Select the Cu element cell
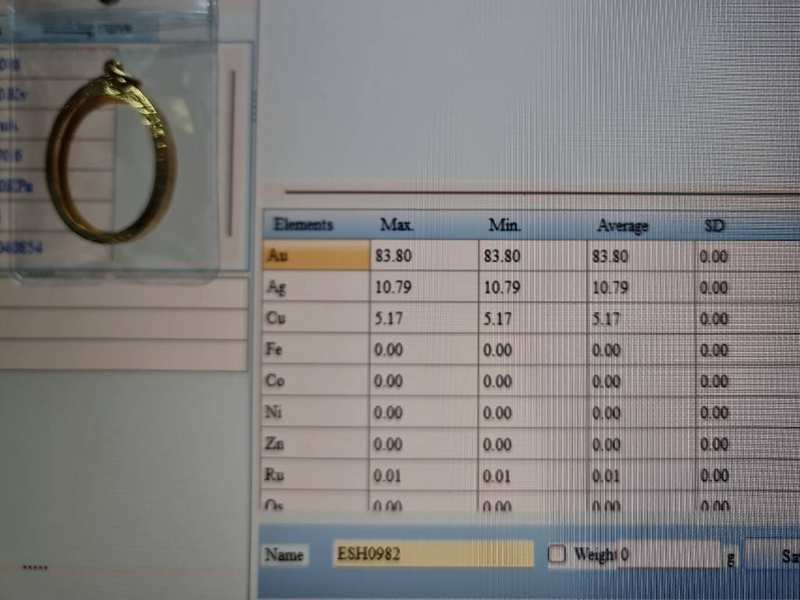800x600 pixels. [x=315, y=319]
